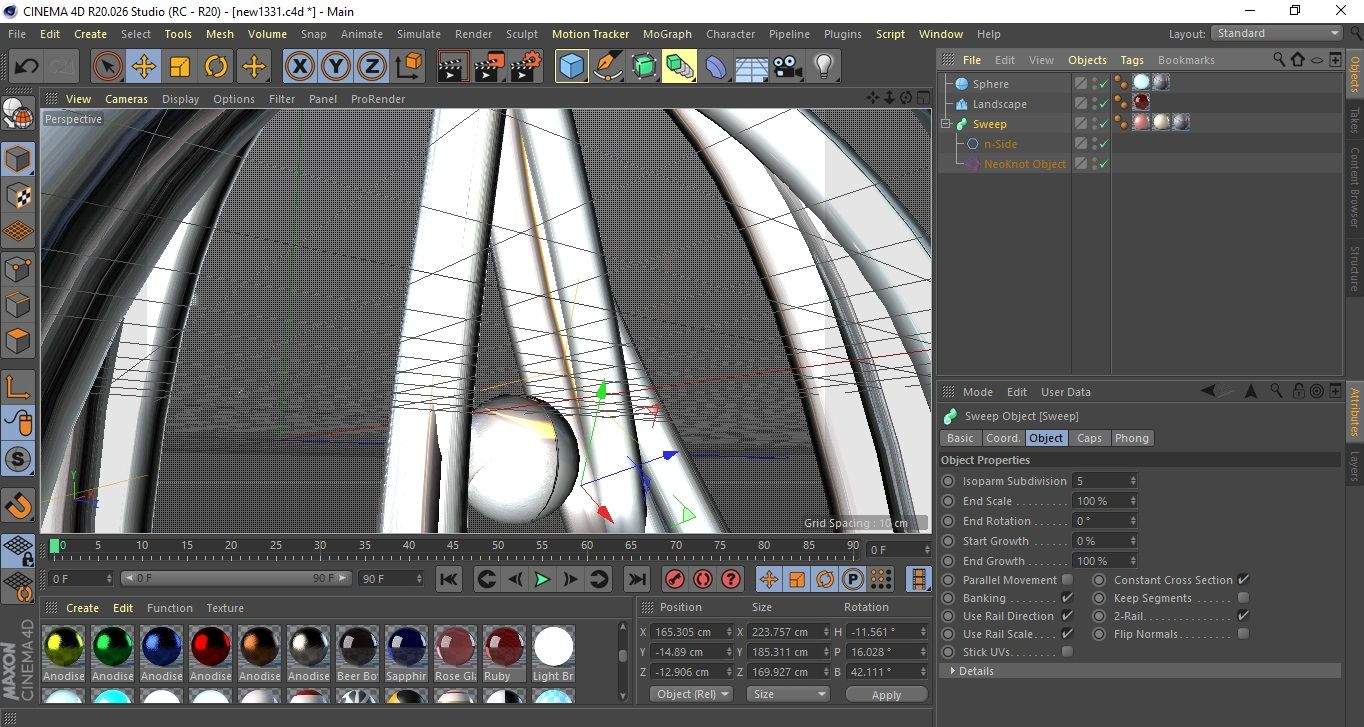Viewport: 1364px width, 727px height.
Task: Toggle Autokeying button
Action: (x=703, y=579)
